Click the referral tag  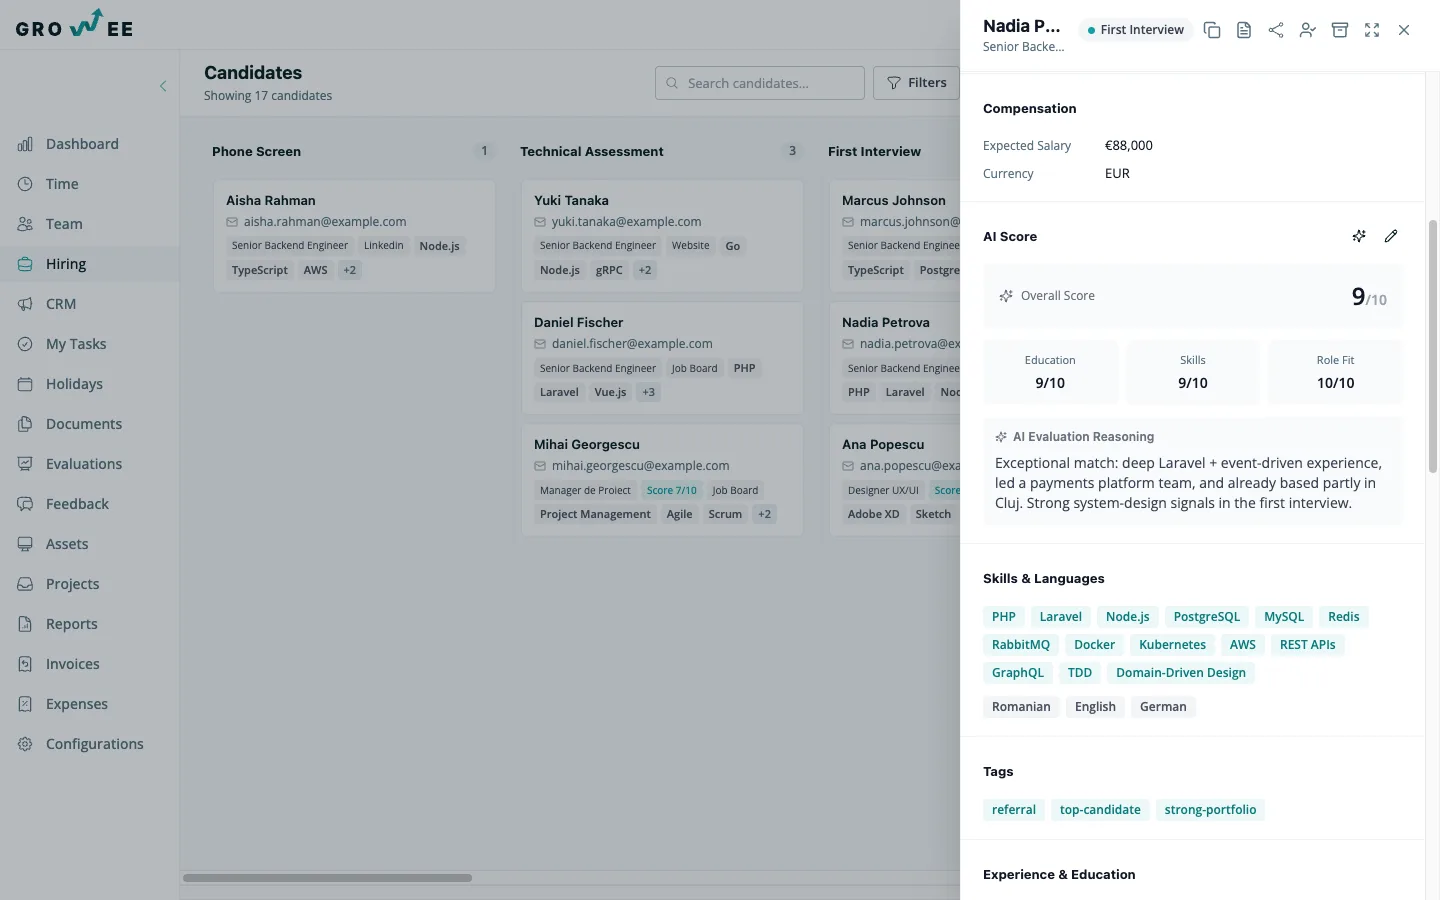point(1014,810)
